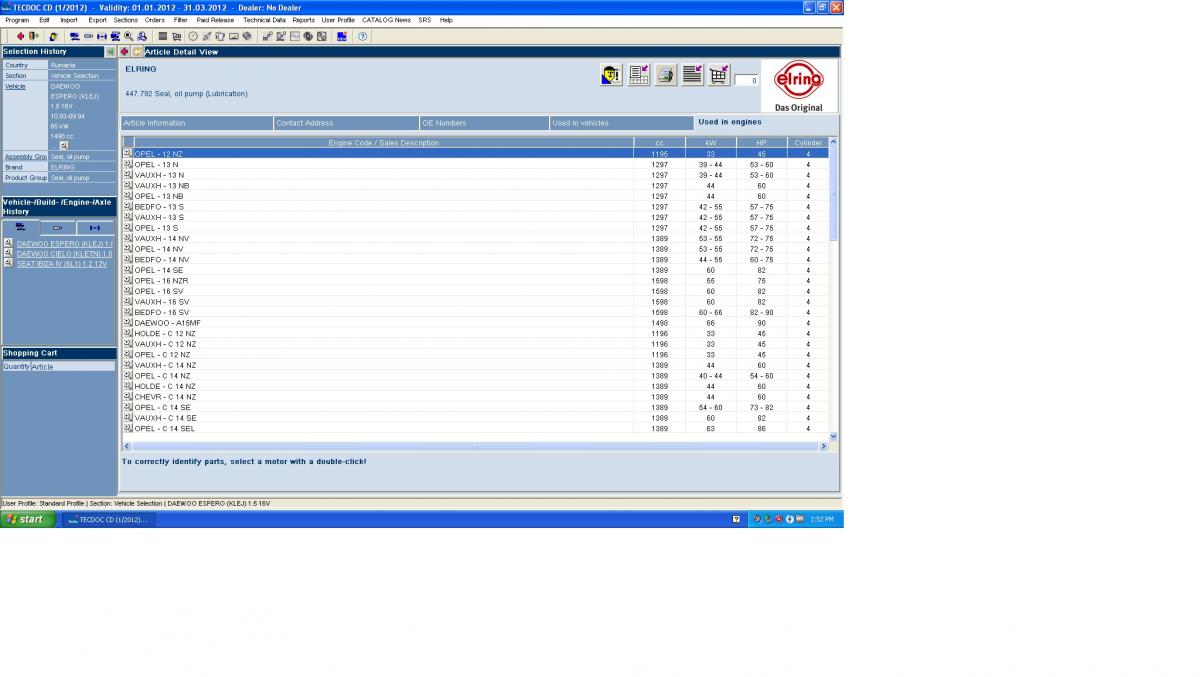Open passenger car search icon in toolbar

pyautogui.click(x=75, y=36)
